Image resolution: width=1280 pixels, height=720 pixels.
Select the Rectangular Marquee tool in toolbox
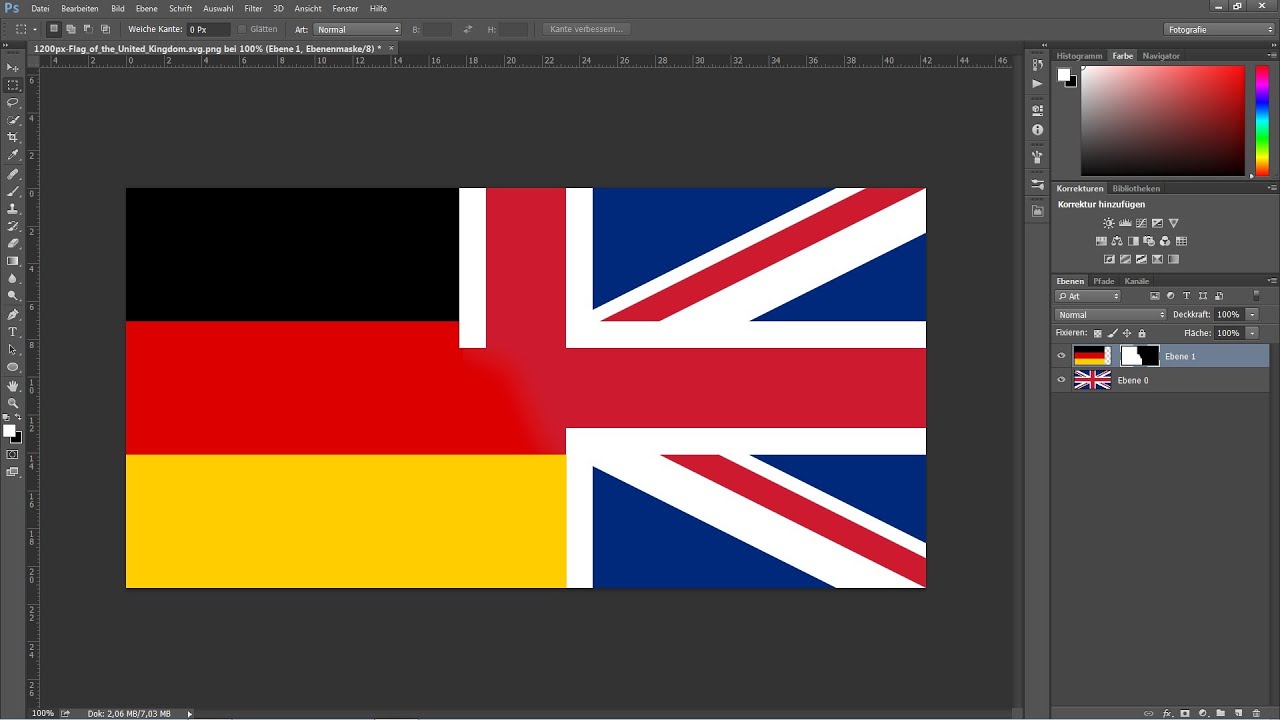[x=13, y=85]
